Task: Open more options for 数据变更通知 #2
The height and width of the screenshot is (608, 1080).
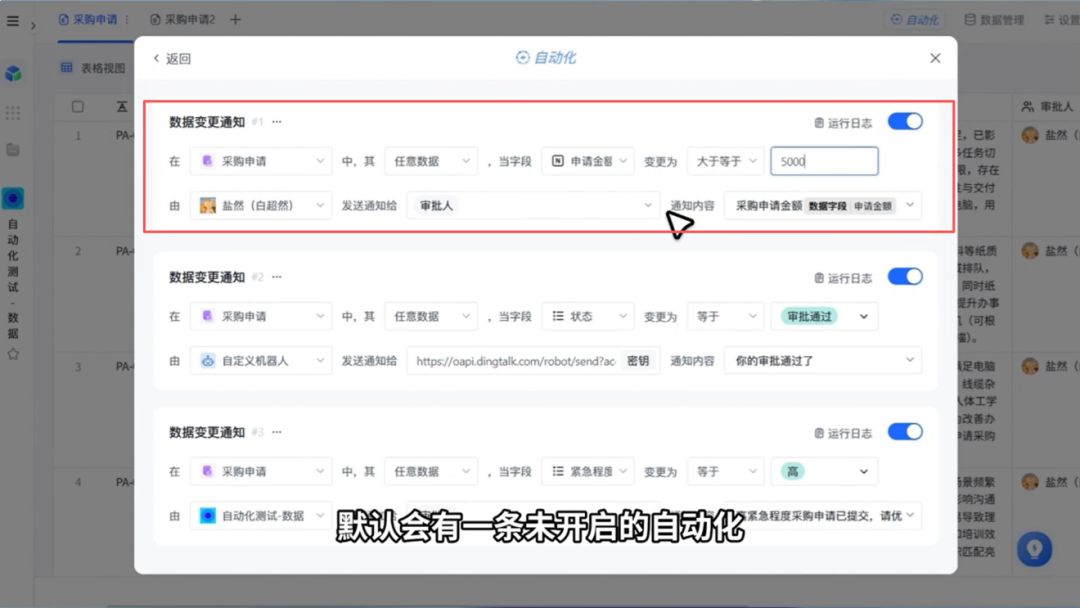Action: pyautogui.click(x=277, y=277)
